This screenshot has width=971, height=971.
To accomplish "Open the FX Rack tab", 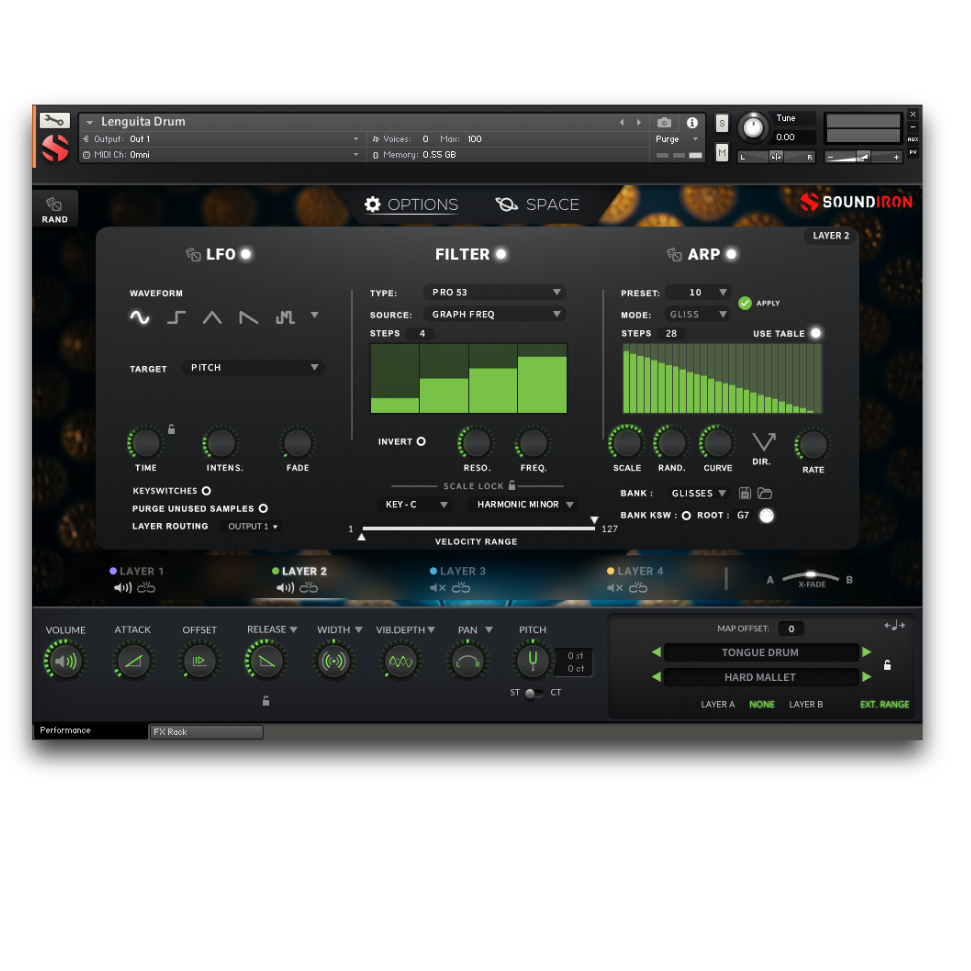I will [205, 732].
